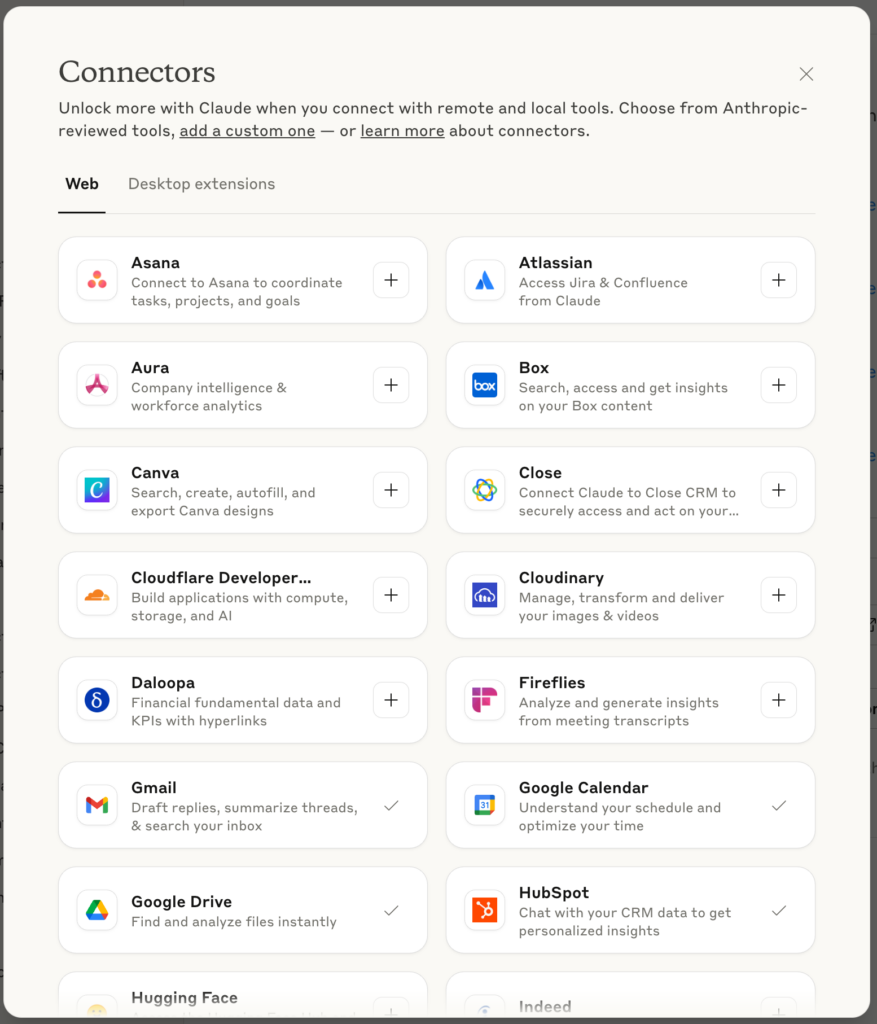The width and height of the screenshot is (877, 1024).
Task: Add the Daloopa connector
Action: 391,700
